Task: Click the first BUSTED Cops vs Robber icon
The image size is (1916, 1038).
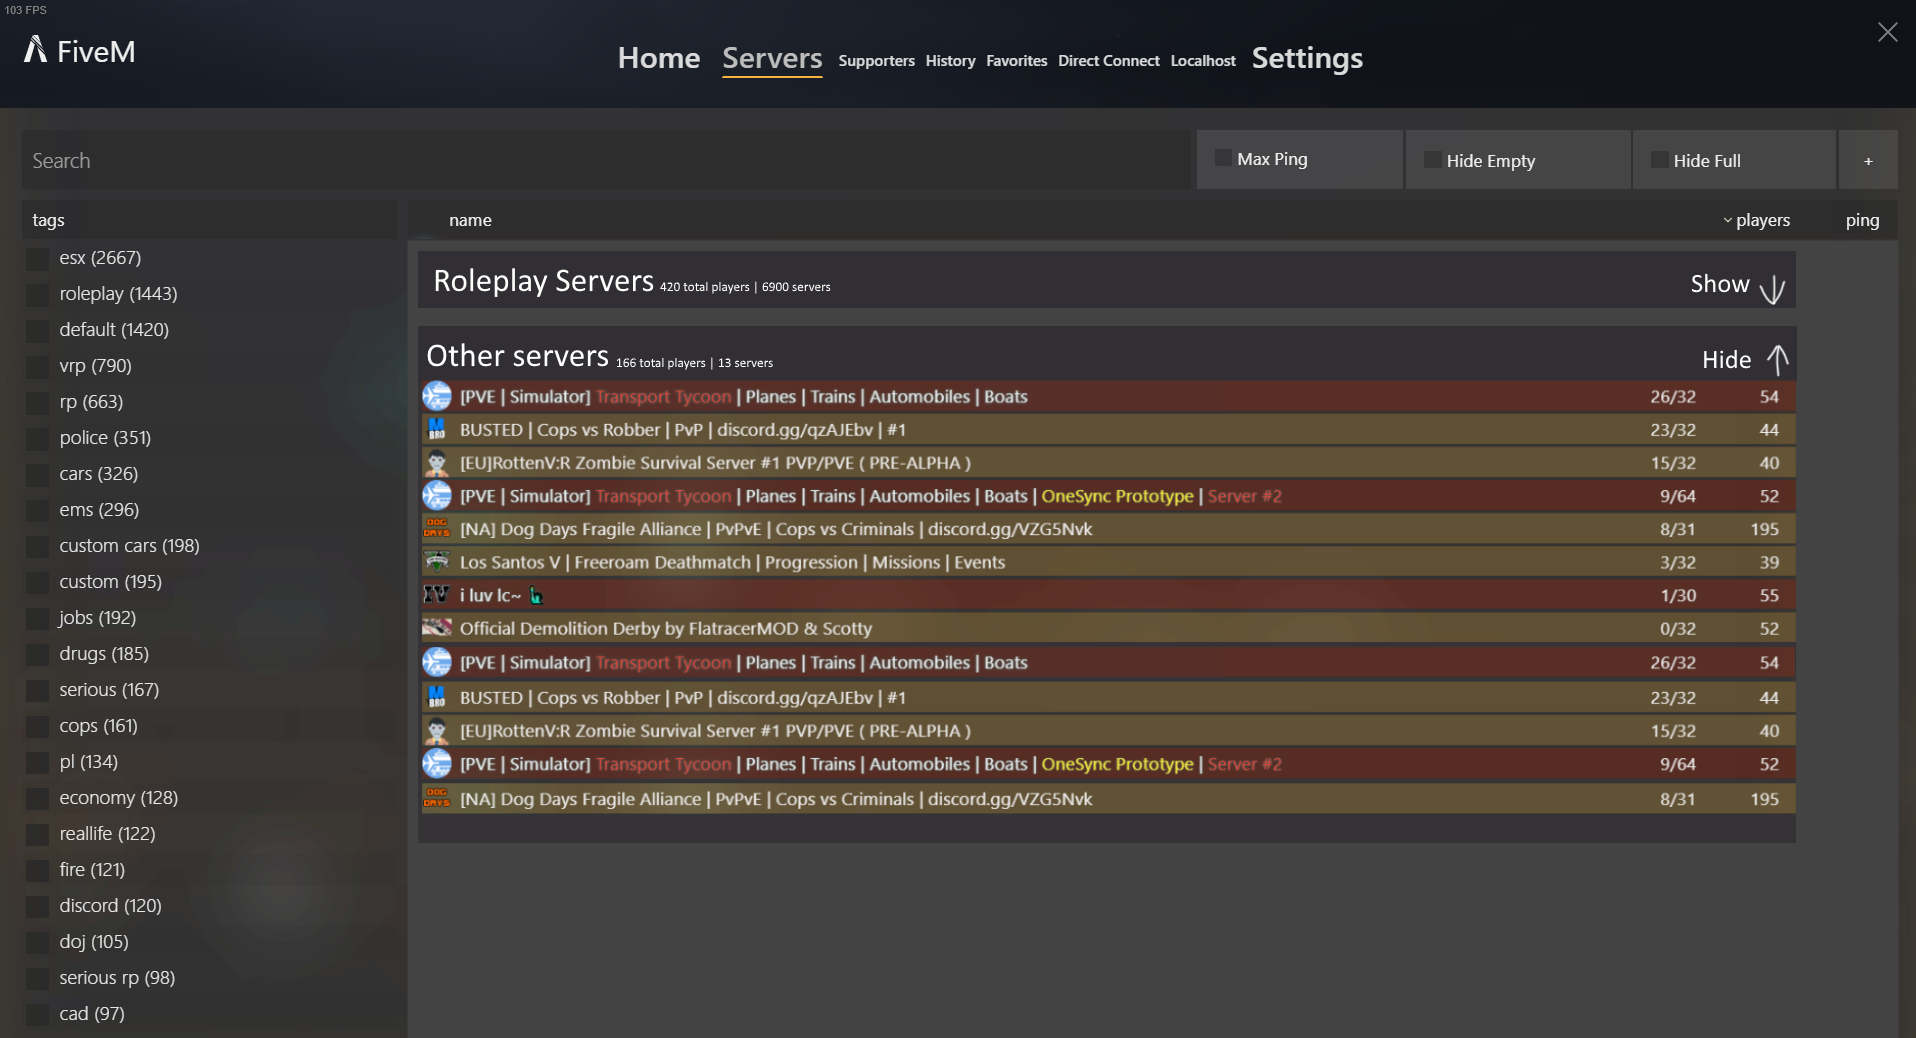Action: pos(436,429)
